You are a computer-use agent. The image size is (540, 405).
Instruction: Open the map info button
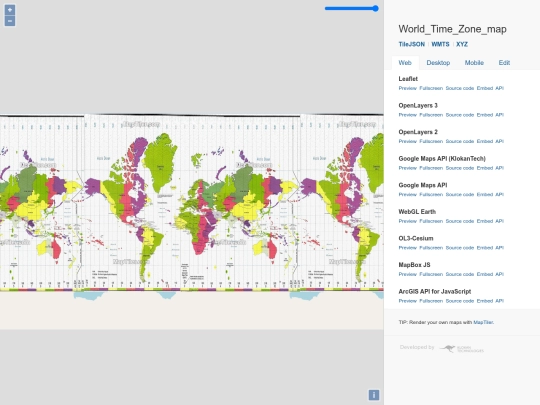(x=374, y=395)
